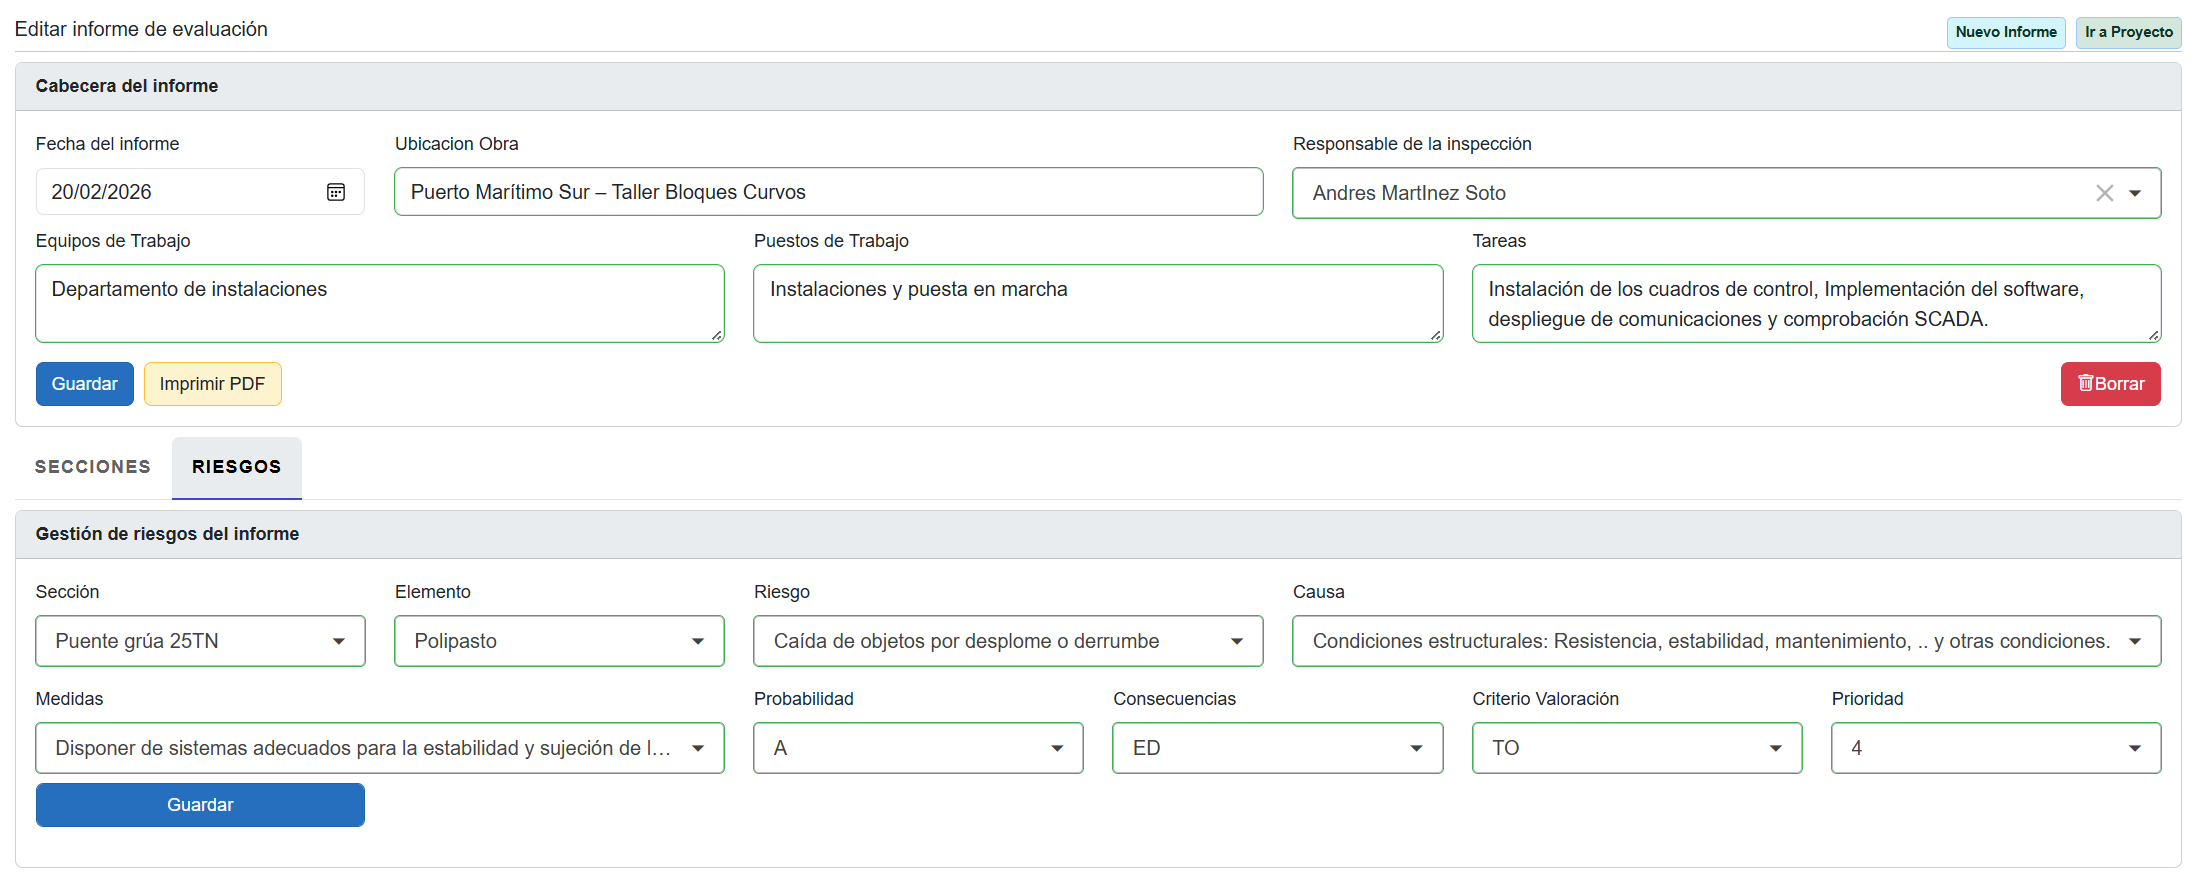This screenshot has width=2201, height=888.
Task: Click the Ubicacion Obra text field
Action: click(828, 192)
